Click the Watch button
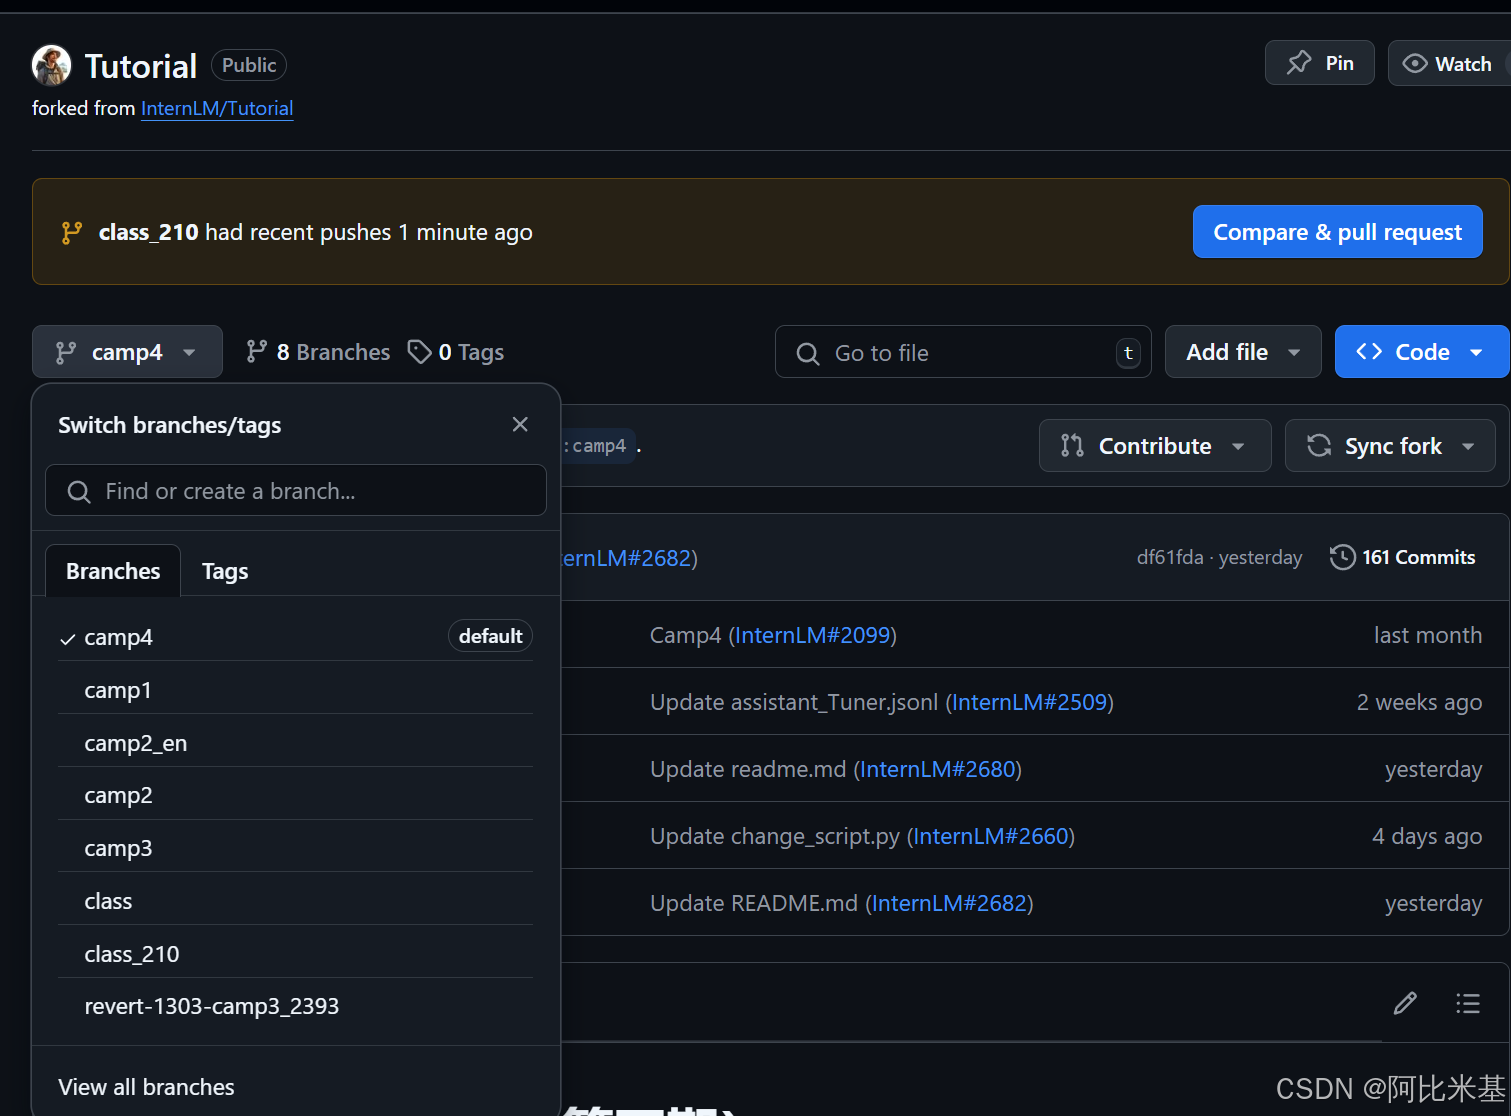Screen dimensions: 1511x1116 pos(1449,63)
